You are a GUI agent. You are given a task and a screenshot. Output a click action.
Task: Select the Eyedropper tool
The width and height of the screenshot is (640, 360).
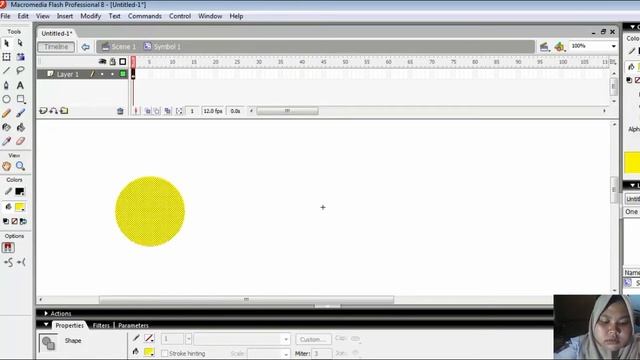(x=7, y=141)
